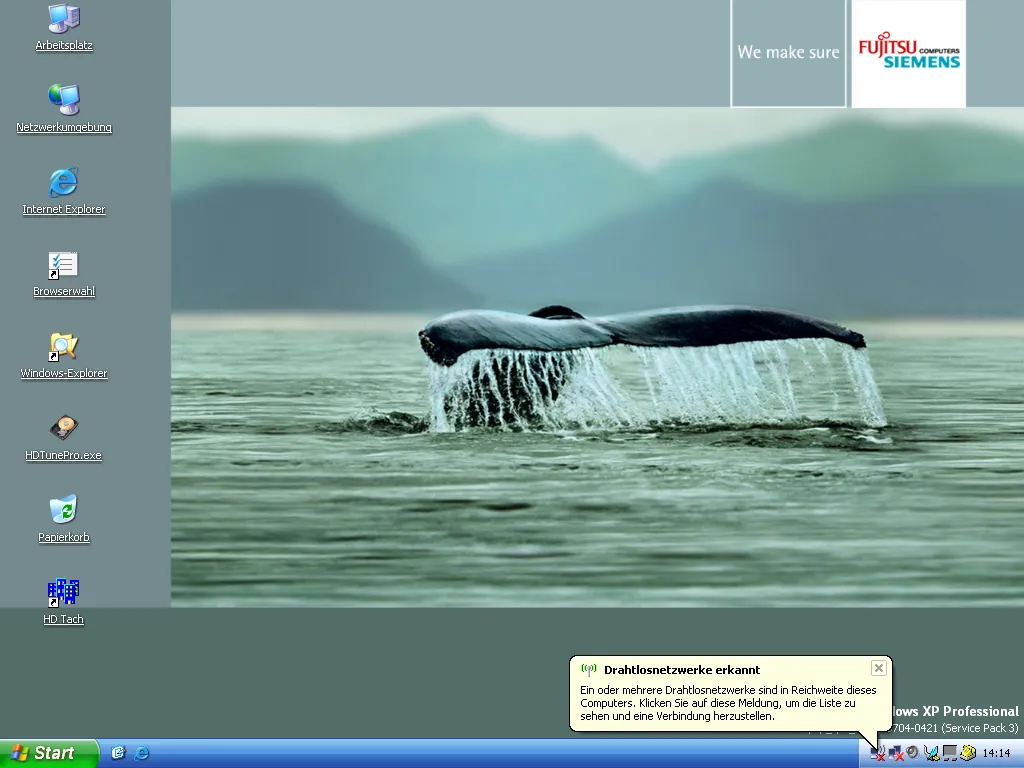Click the disconnected LAN tray icon
This screenshot has height=768, width=1024.
click(x=895, y=753)
